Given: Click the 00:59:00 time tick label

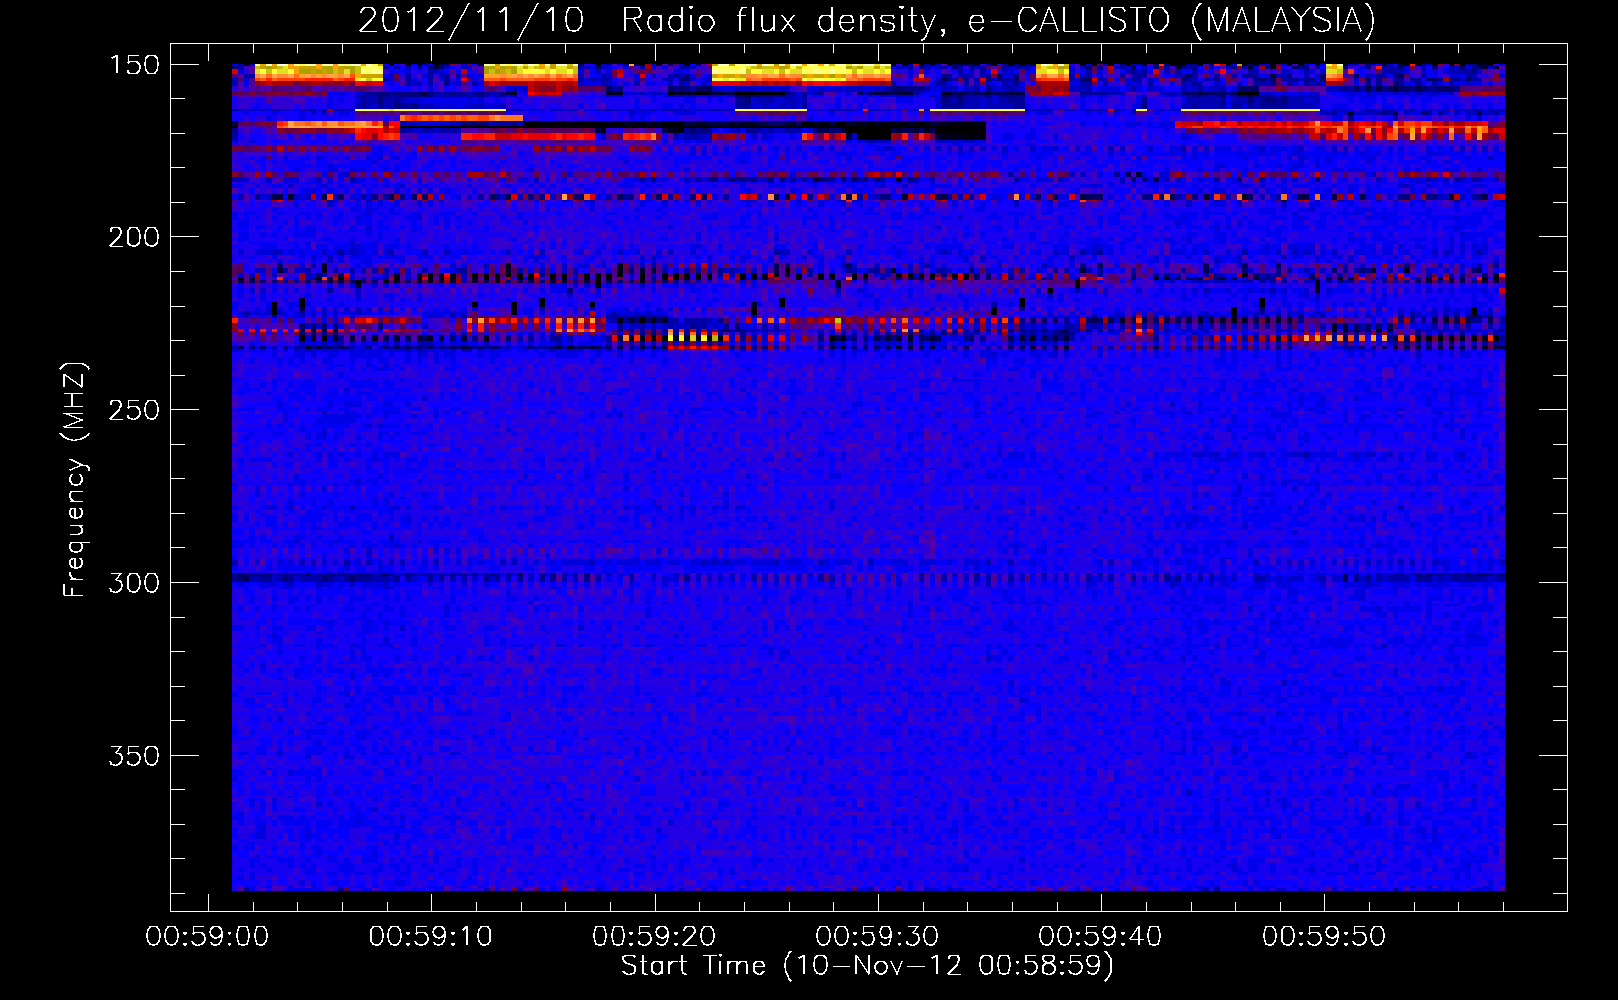Looking at the screenshot, I should (x=207, y=937).
